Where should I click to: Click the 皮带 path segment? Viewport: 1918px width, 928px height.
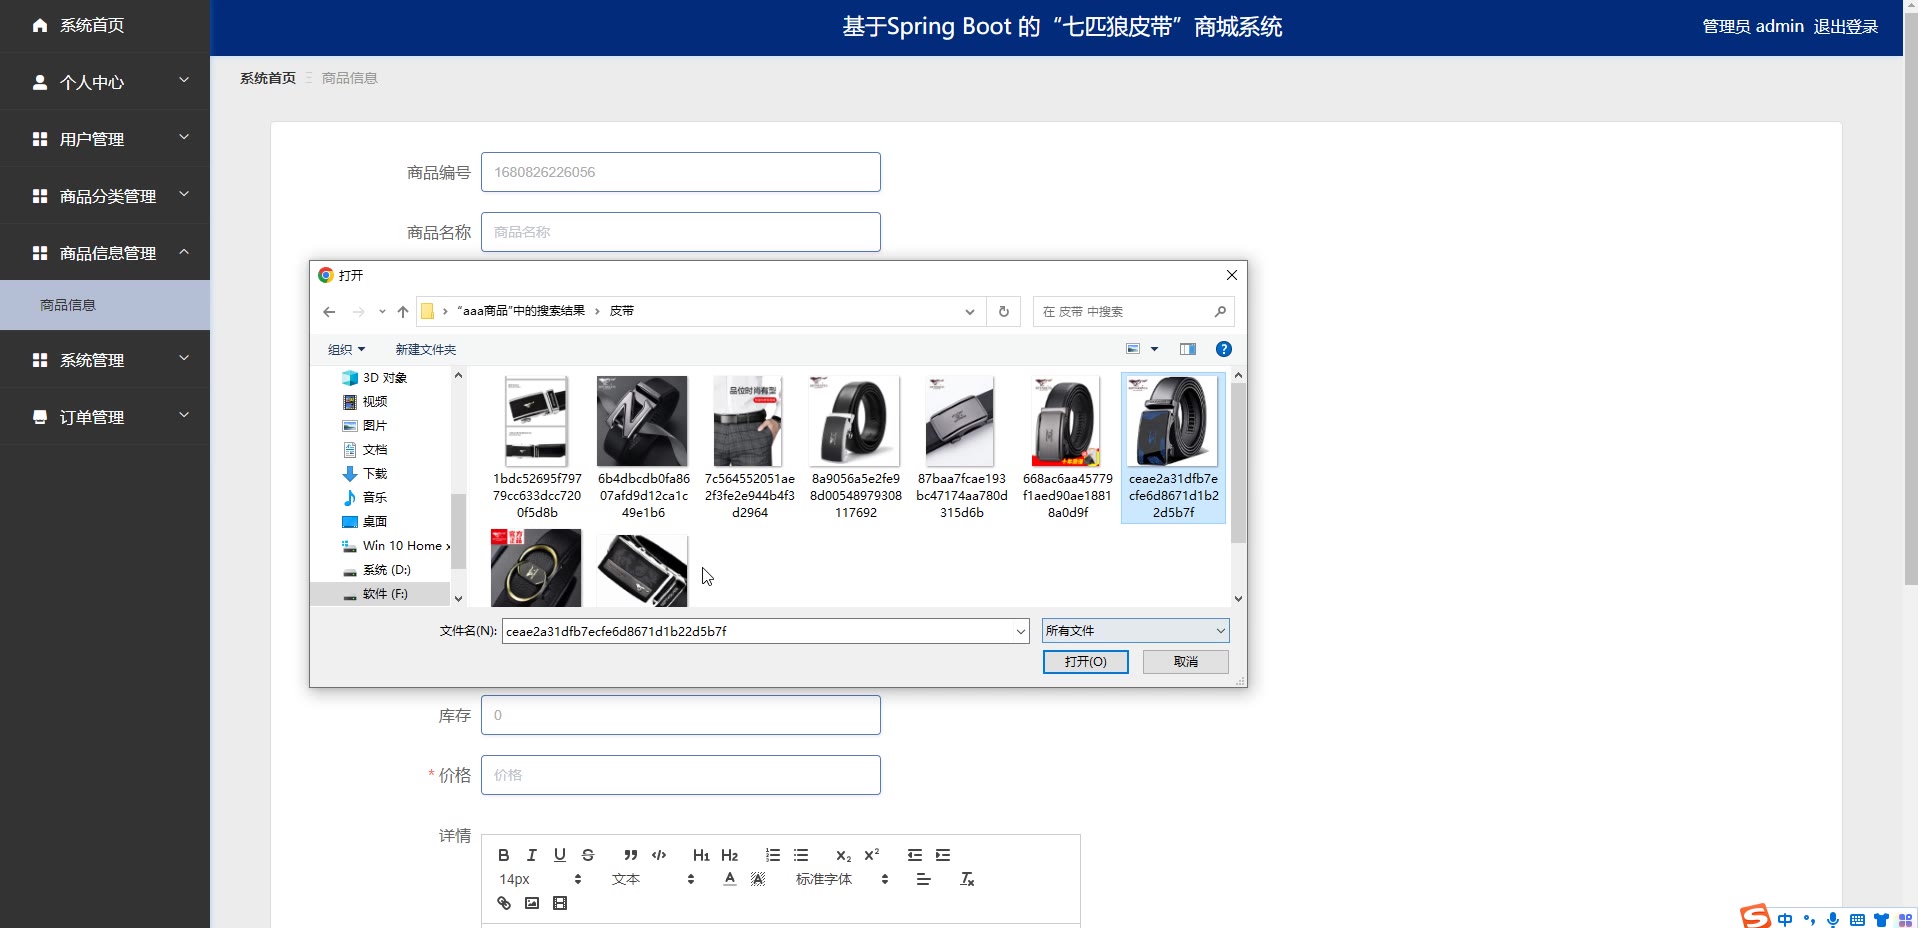[x=622, y=311]
